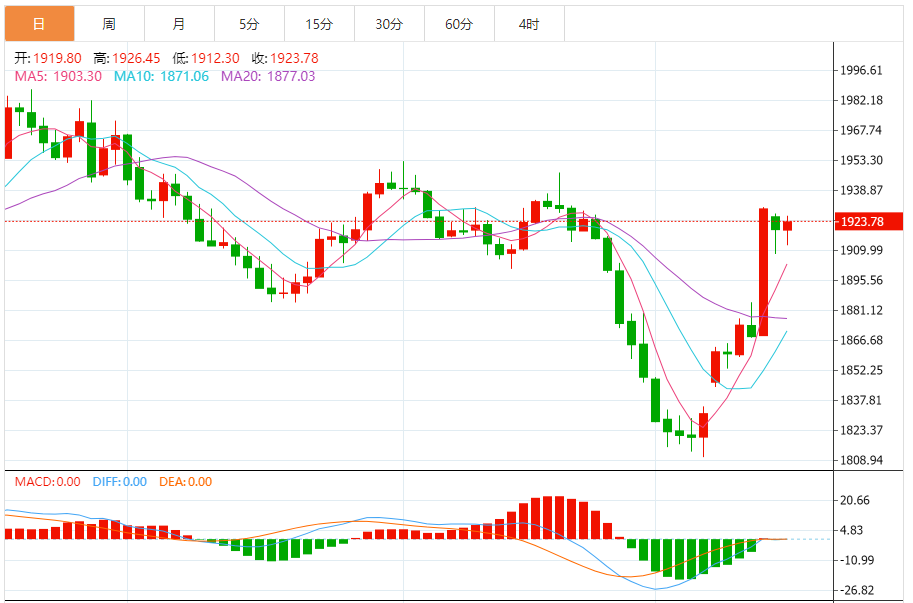
Task: Click the 1881.12 price axis label
Action: pyautogui.click(x=861, y=310)
